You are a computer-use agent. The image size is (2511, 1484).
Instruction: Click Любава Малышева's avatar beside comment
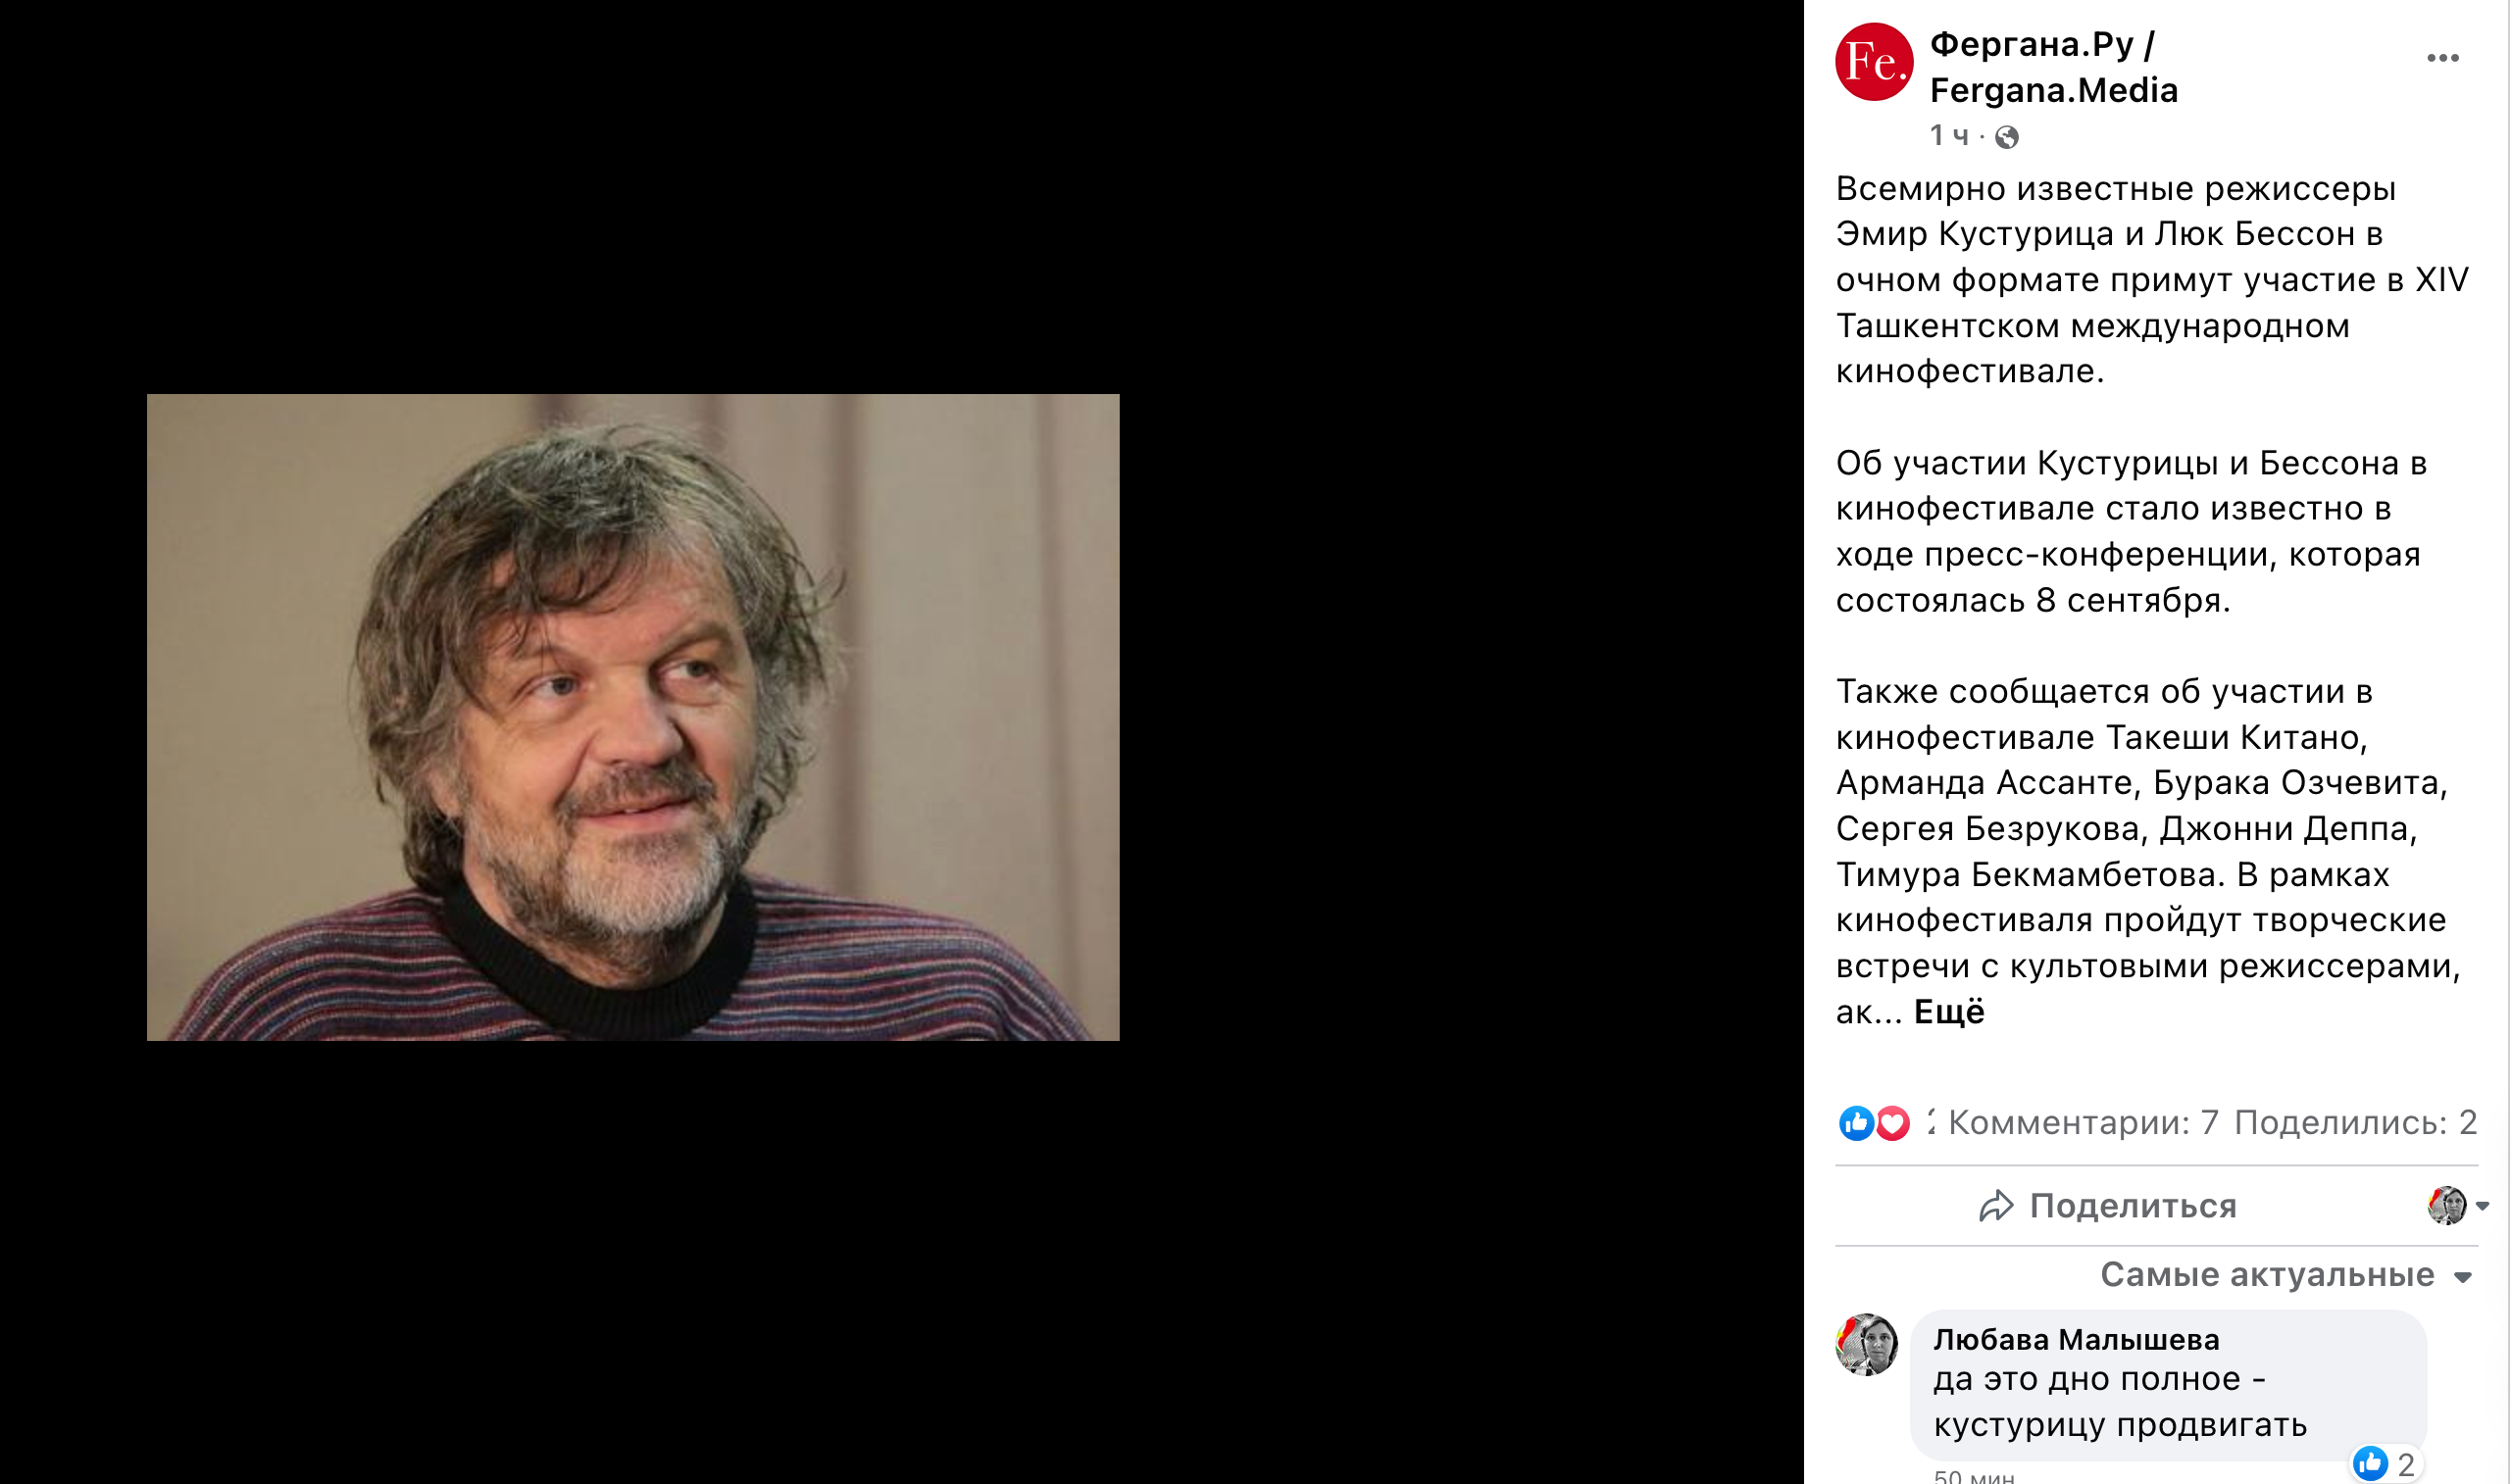1866,1345
